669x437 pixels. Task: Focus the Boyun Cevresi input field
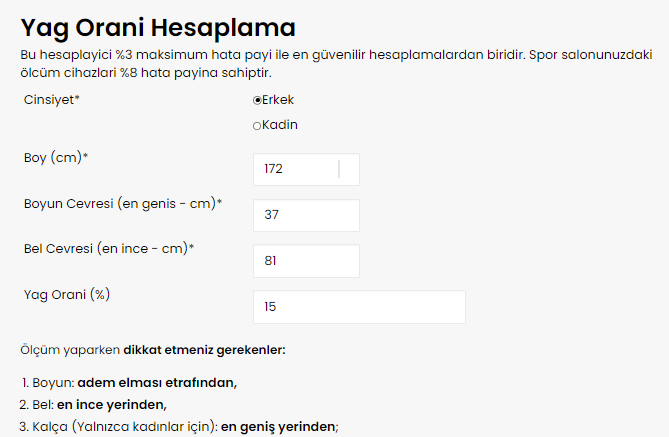[306, 215]
